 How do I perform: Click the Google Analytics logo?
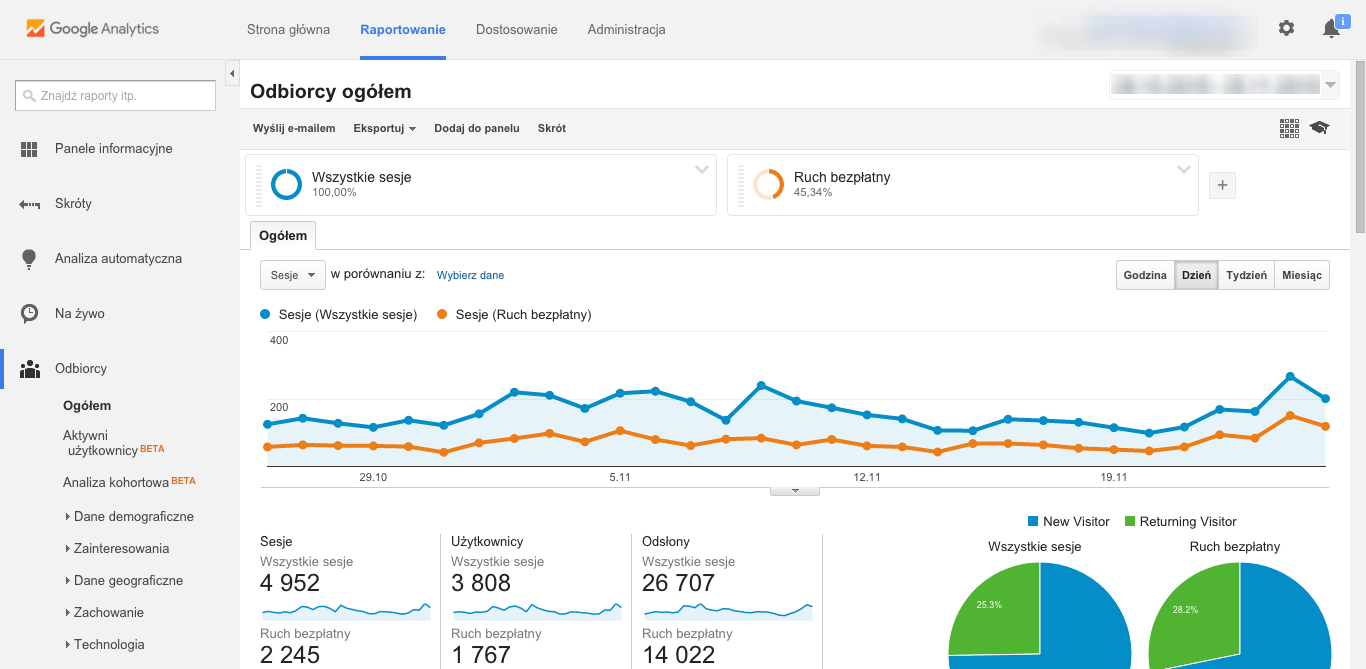coord(92,29)
